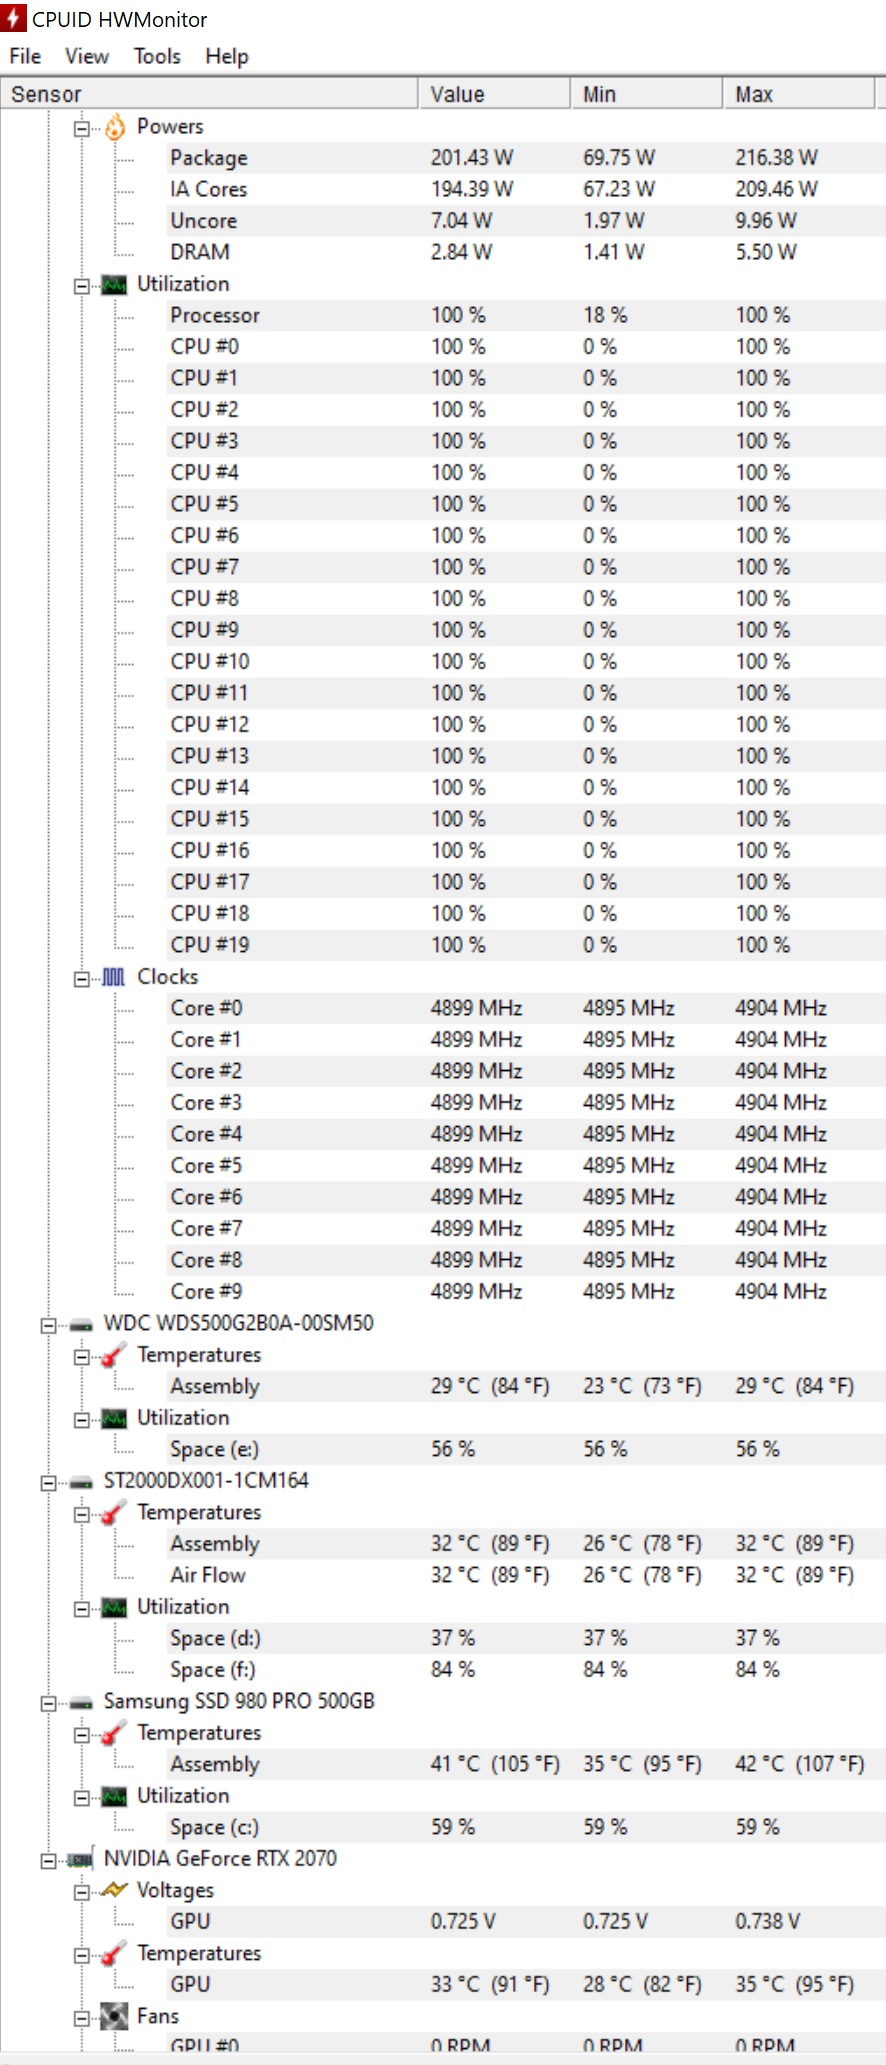Click the Samsung SSD 980 PRO drive icon
Image resolution: width=886 pixels, height=2065 pixels.
81,1703
